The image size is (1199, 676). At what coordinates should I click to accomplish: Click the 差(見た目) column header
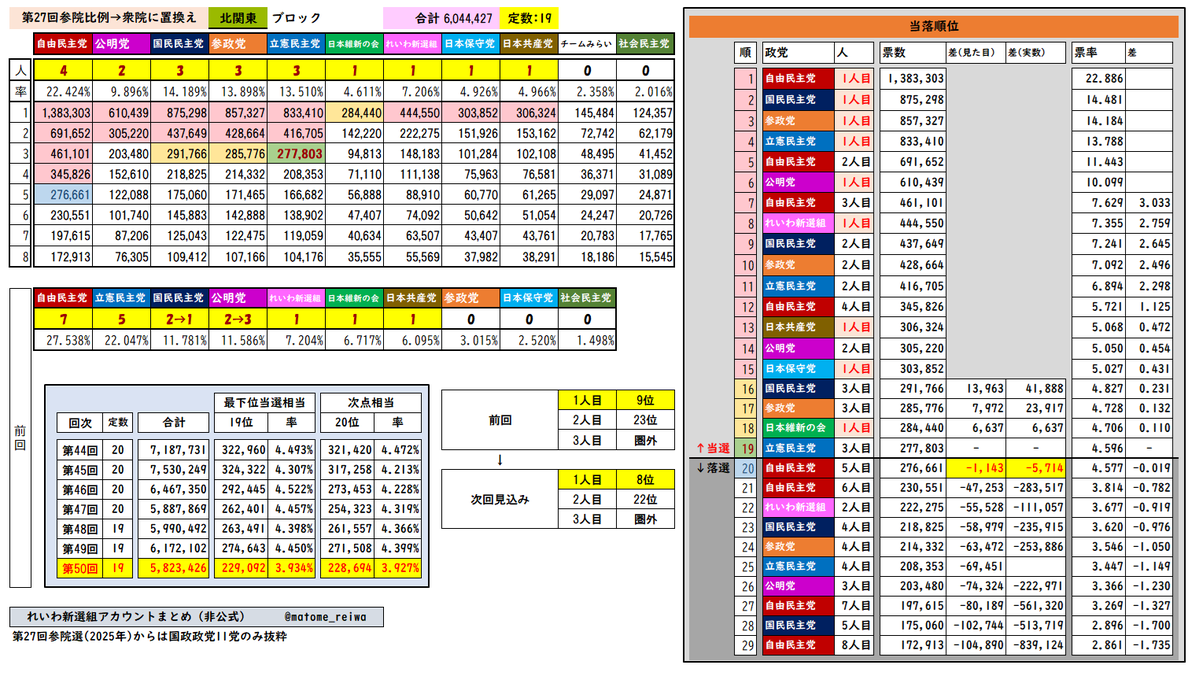(974, 53)
